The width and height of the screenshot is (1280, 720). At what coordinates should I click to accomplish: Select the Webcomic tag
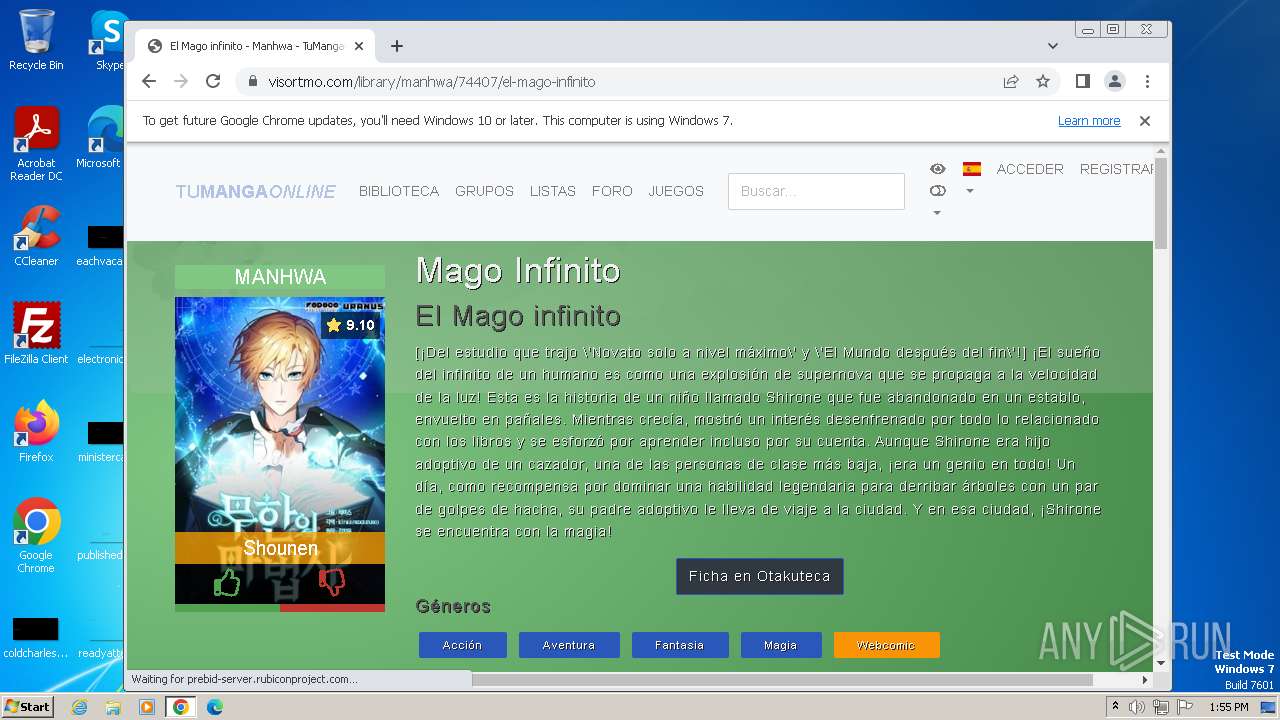[886, 645]
